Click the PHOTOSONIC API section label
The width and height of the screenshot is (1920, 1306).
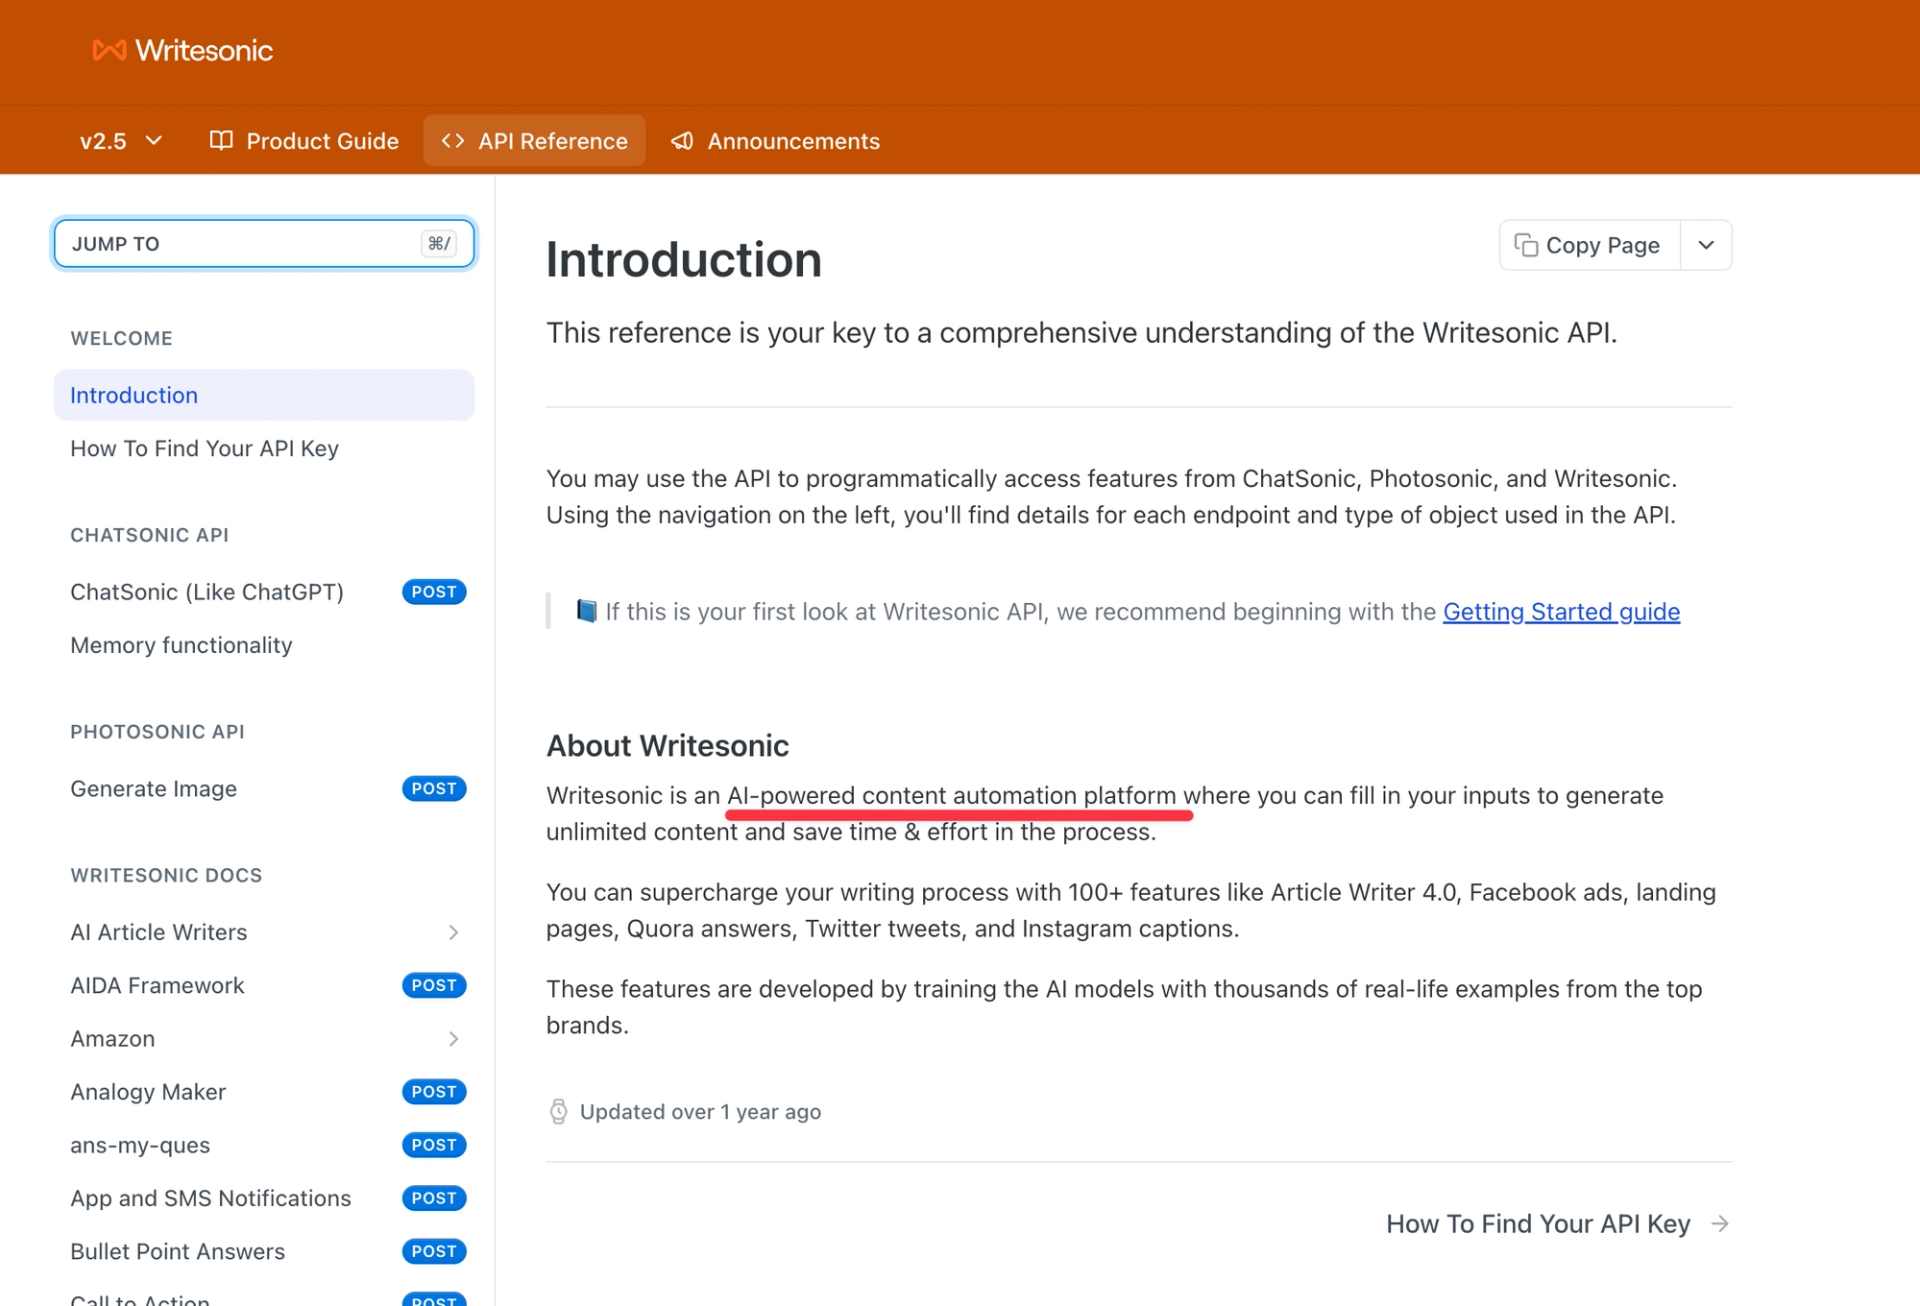click(x=157, y=732)
